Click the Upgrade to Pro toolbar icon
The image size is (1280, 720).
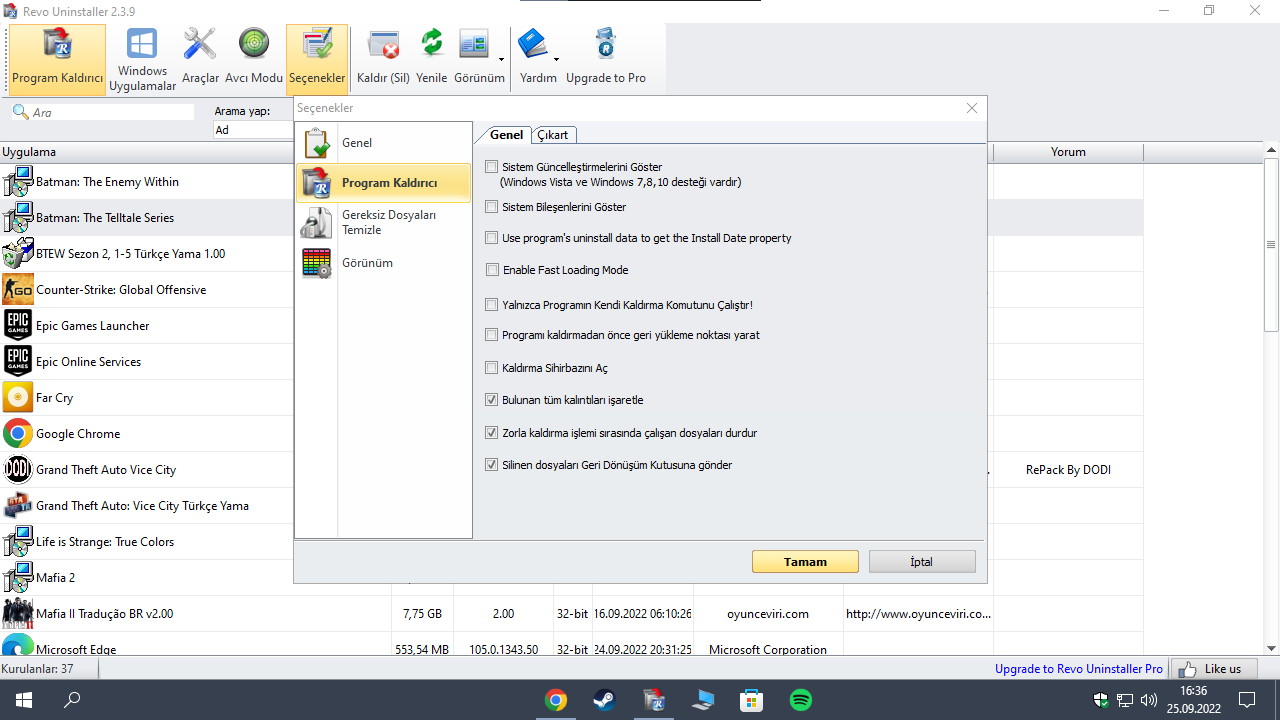click(605, 45)
